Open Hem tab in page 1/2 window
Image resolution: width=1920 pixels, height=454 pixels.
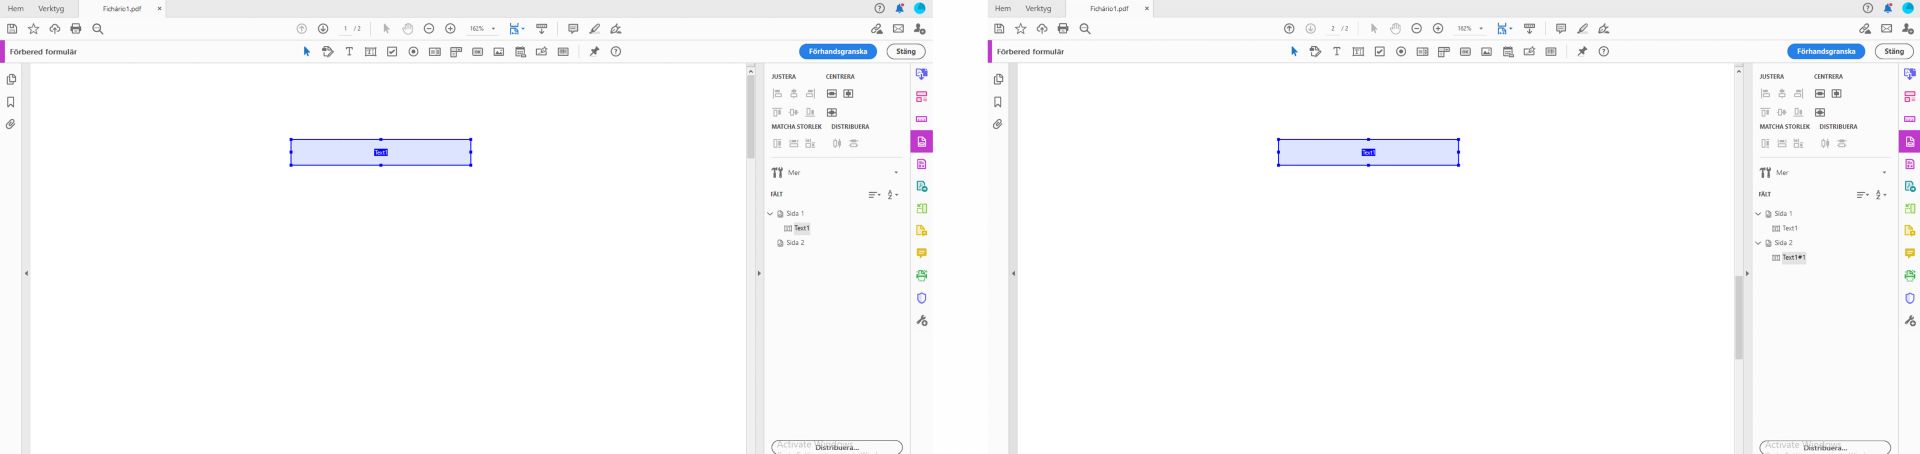(16, 9)
